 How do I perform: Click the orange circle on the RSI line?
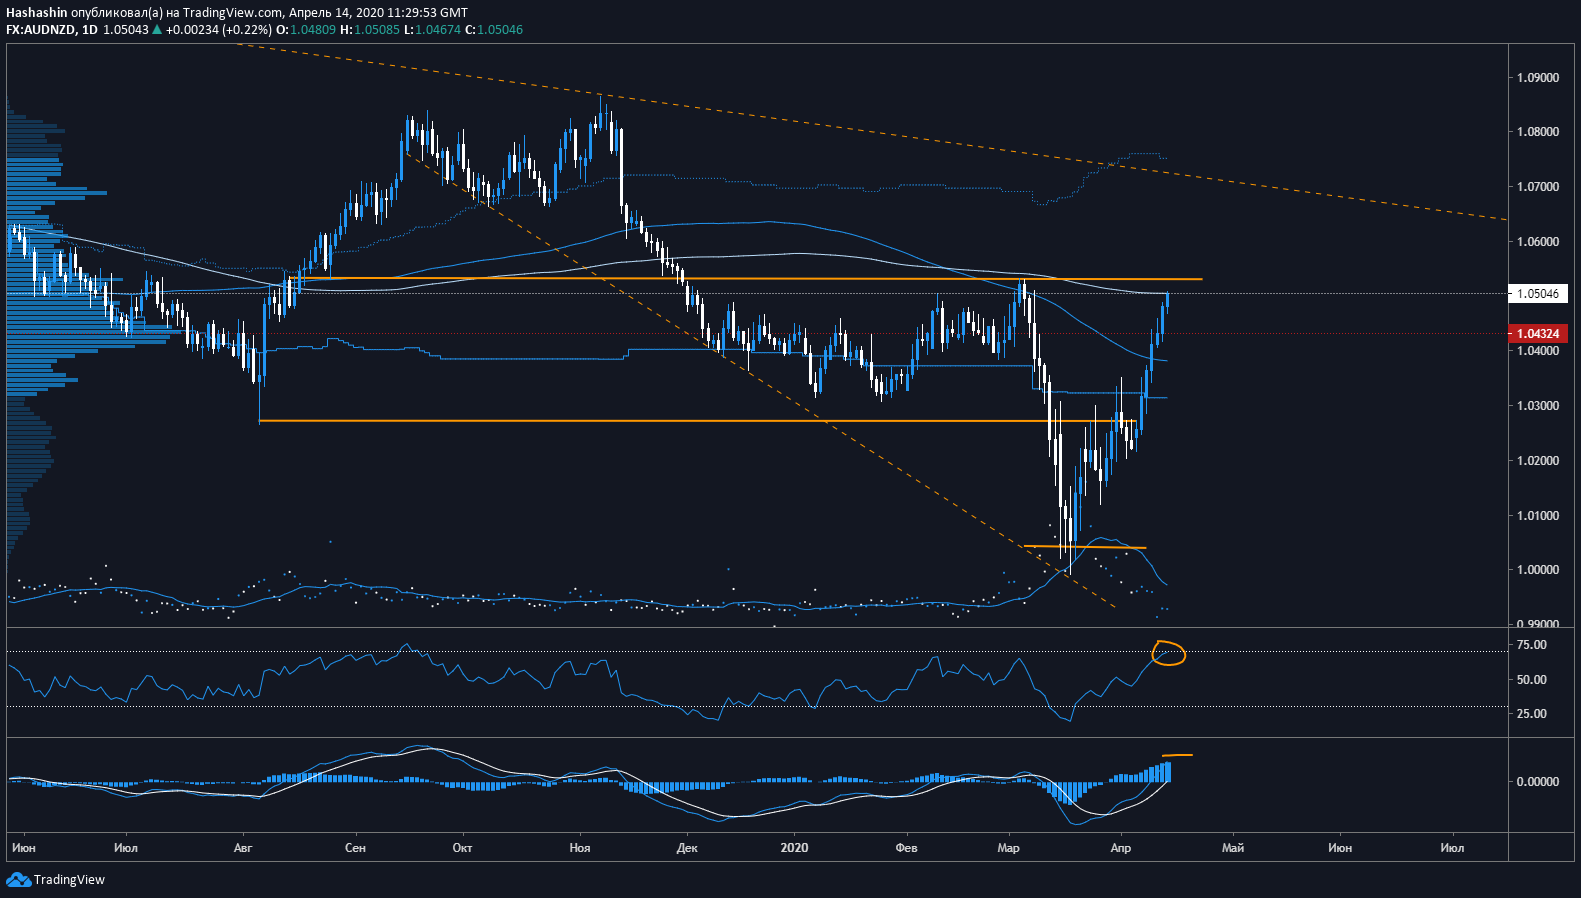point(1169,654)
